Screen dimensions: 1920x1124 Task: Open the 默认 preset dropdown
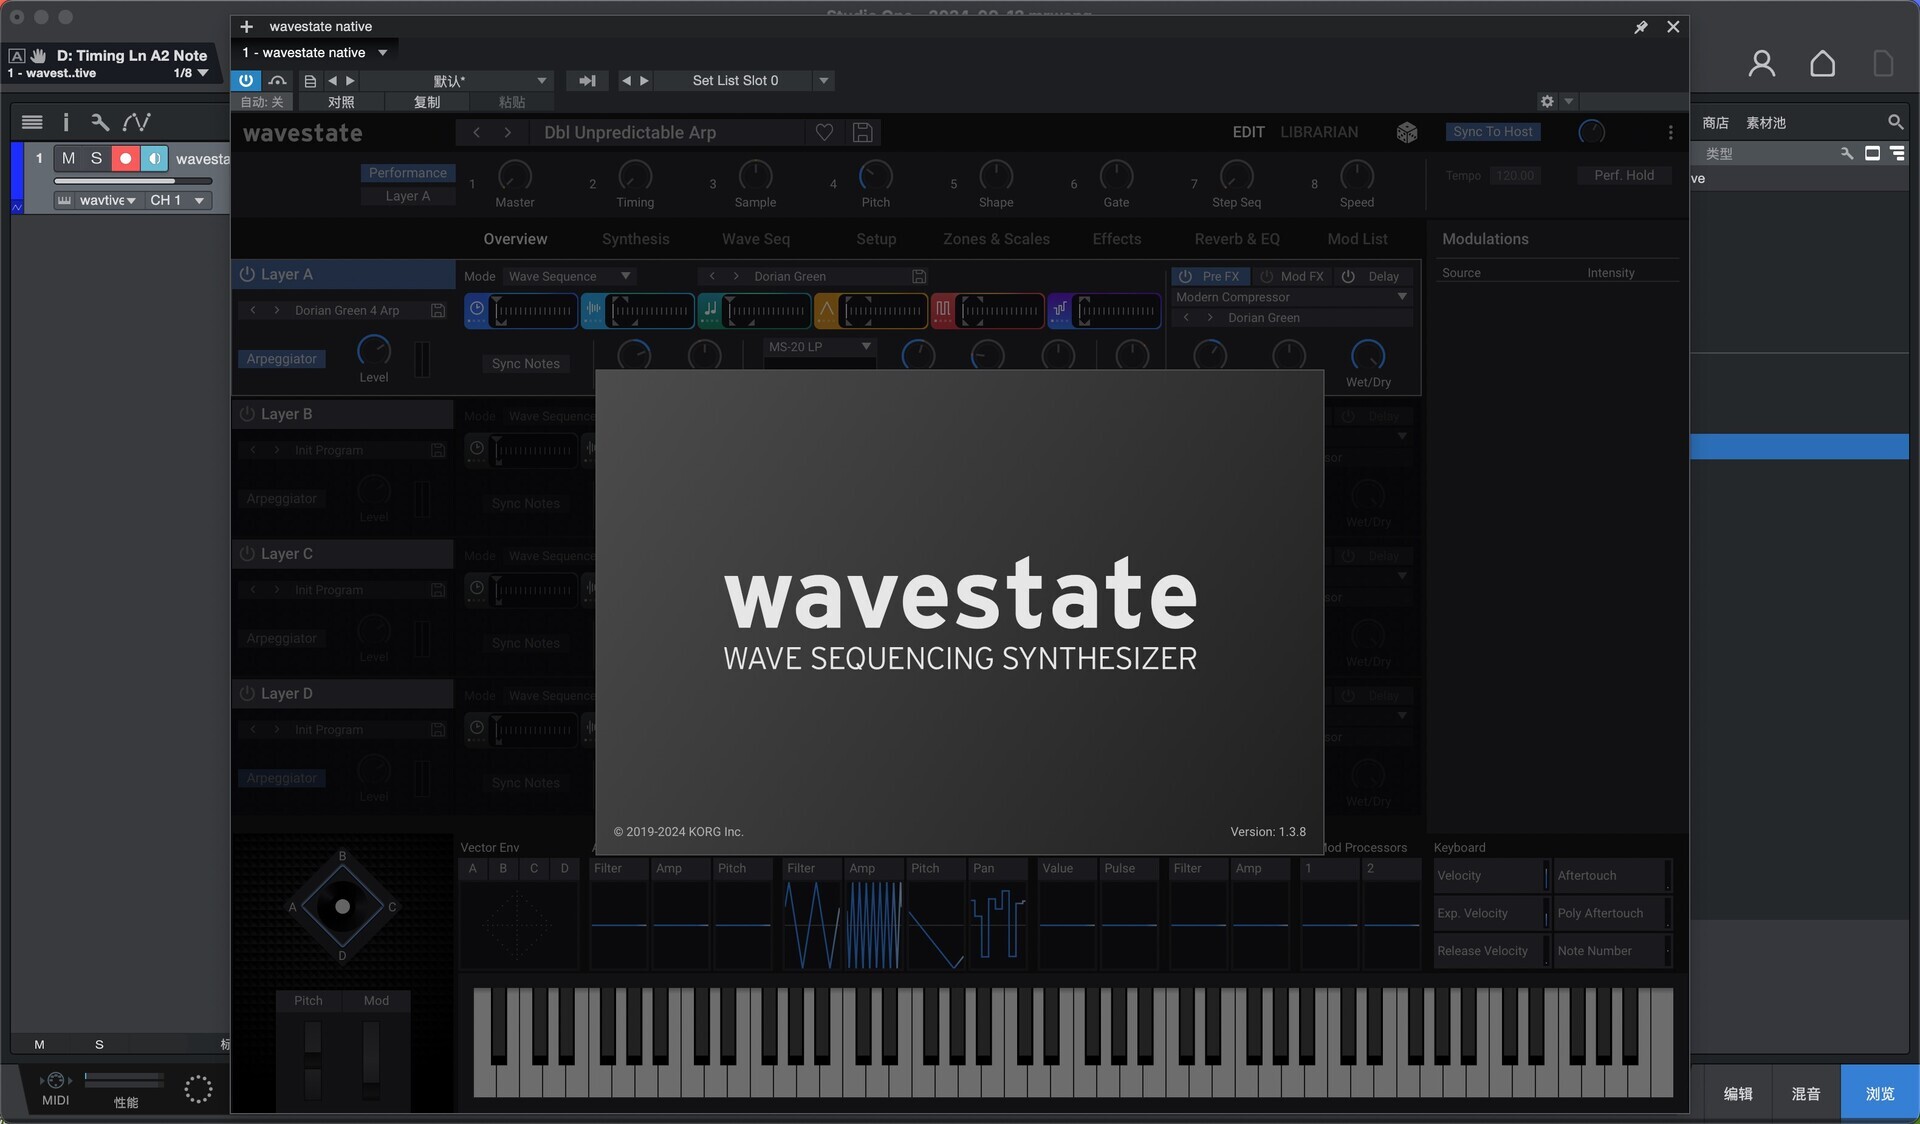(x=542, y=81)
